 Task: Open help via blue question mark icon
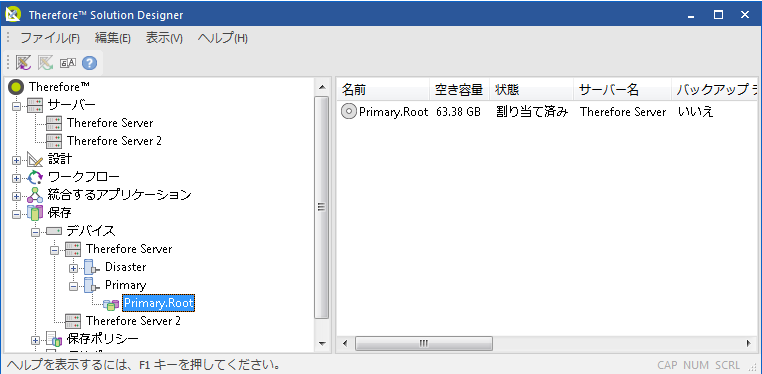tap(89, 63)
